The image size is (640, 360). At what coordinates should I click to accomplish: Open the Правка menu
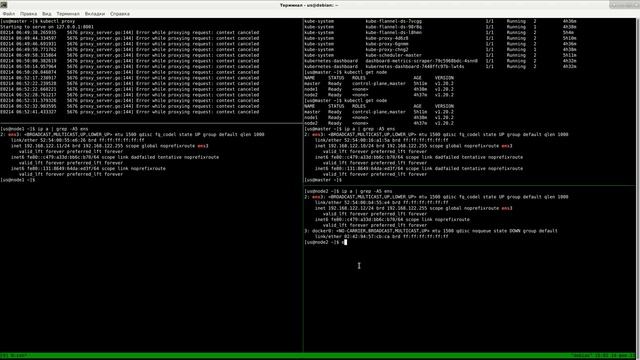point(28,14)
